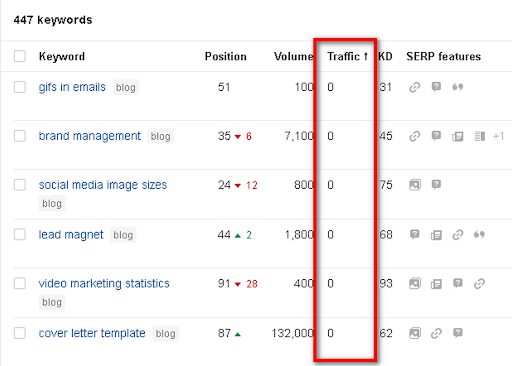The image size is (512, 366).
Task: Click the position value 44 for lead magnet
Action: point(224,235)
